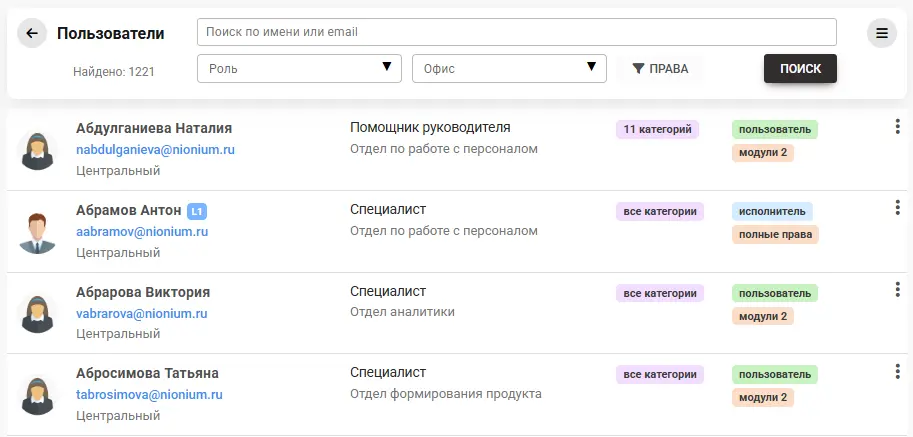Viewport: 913px width, 437px height.
Task: Click the avatar of Абрамов Антон
Action: click(38, 232)
